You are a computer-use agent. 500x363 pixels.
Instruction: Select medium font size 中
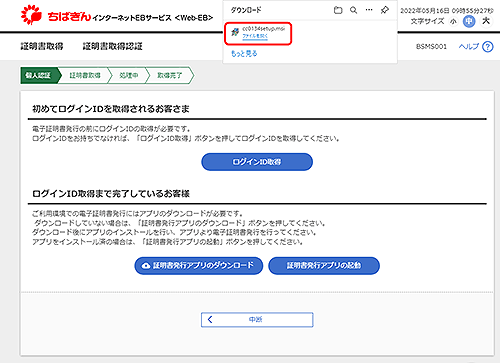point(469,21)
